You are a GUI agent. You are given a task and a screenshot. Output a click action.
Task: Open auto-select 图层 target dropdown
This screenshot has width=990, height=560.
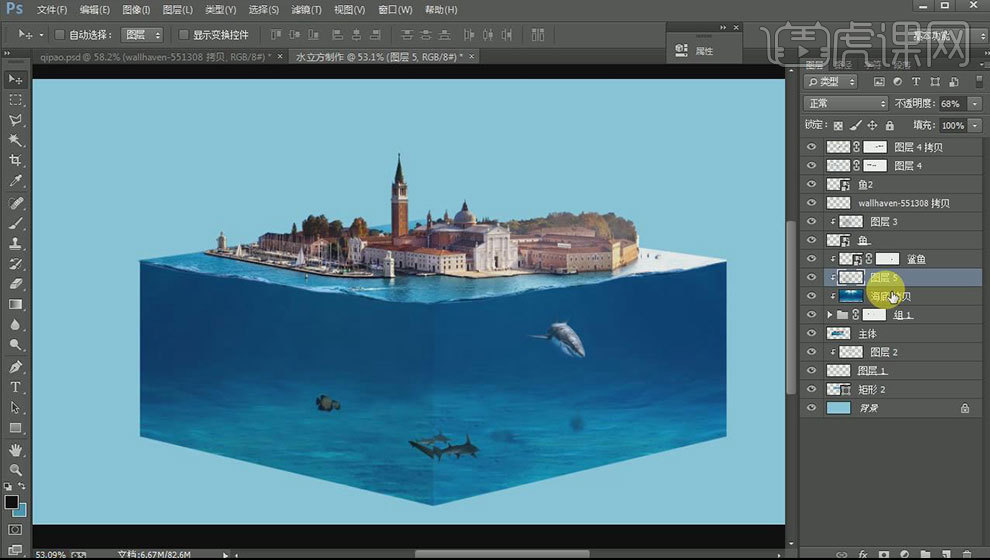tap(142, 34)
